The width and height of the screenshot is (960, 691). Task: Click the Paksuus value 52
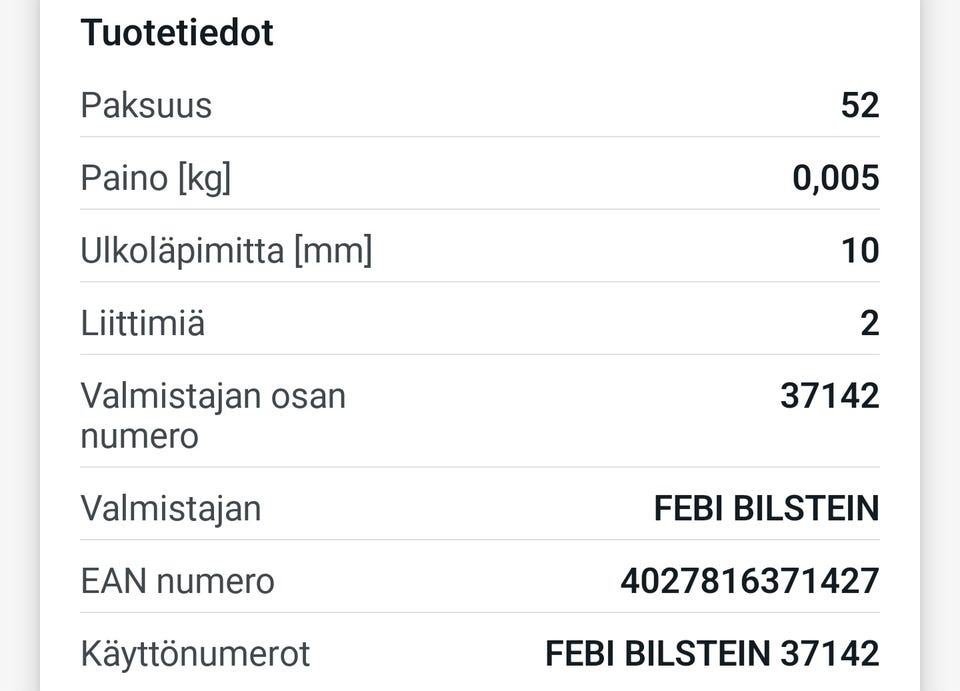click(860, 105)
